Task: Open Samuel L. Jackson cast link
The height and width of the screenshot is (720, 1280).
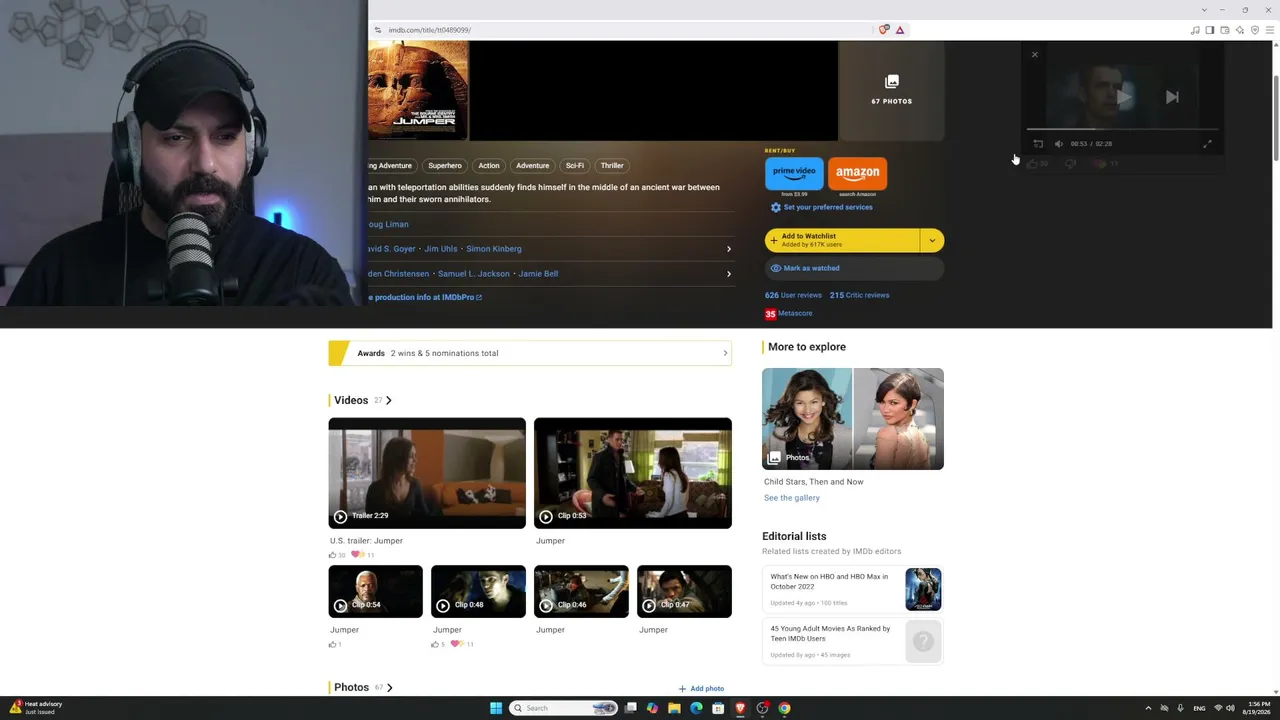Action: point(474,274)
